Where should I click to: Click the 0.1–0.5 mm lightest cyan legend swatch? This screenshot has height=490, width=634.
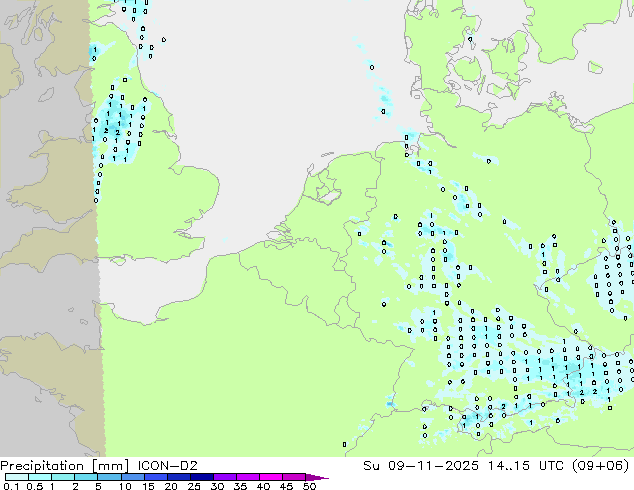click(x=17, y=477)
